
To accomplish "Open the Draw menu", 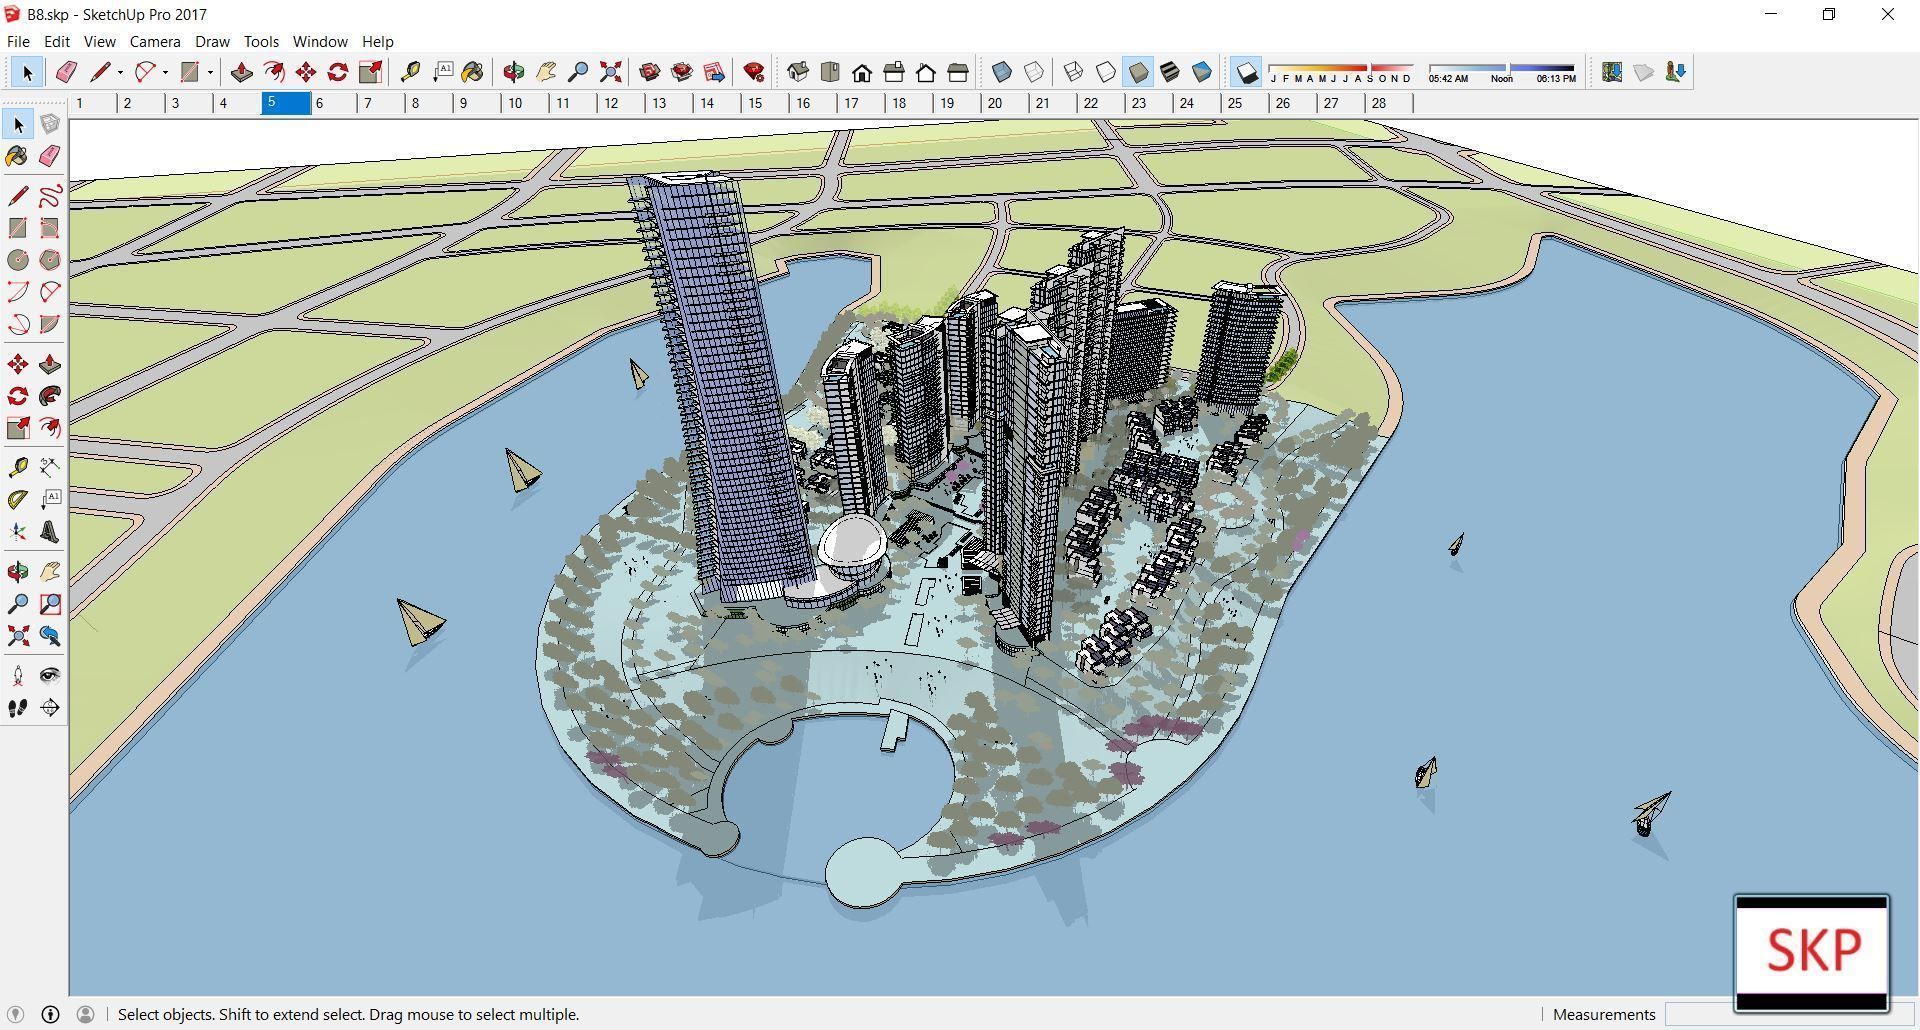I will pos(212,41).
